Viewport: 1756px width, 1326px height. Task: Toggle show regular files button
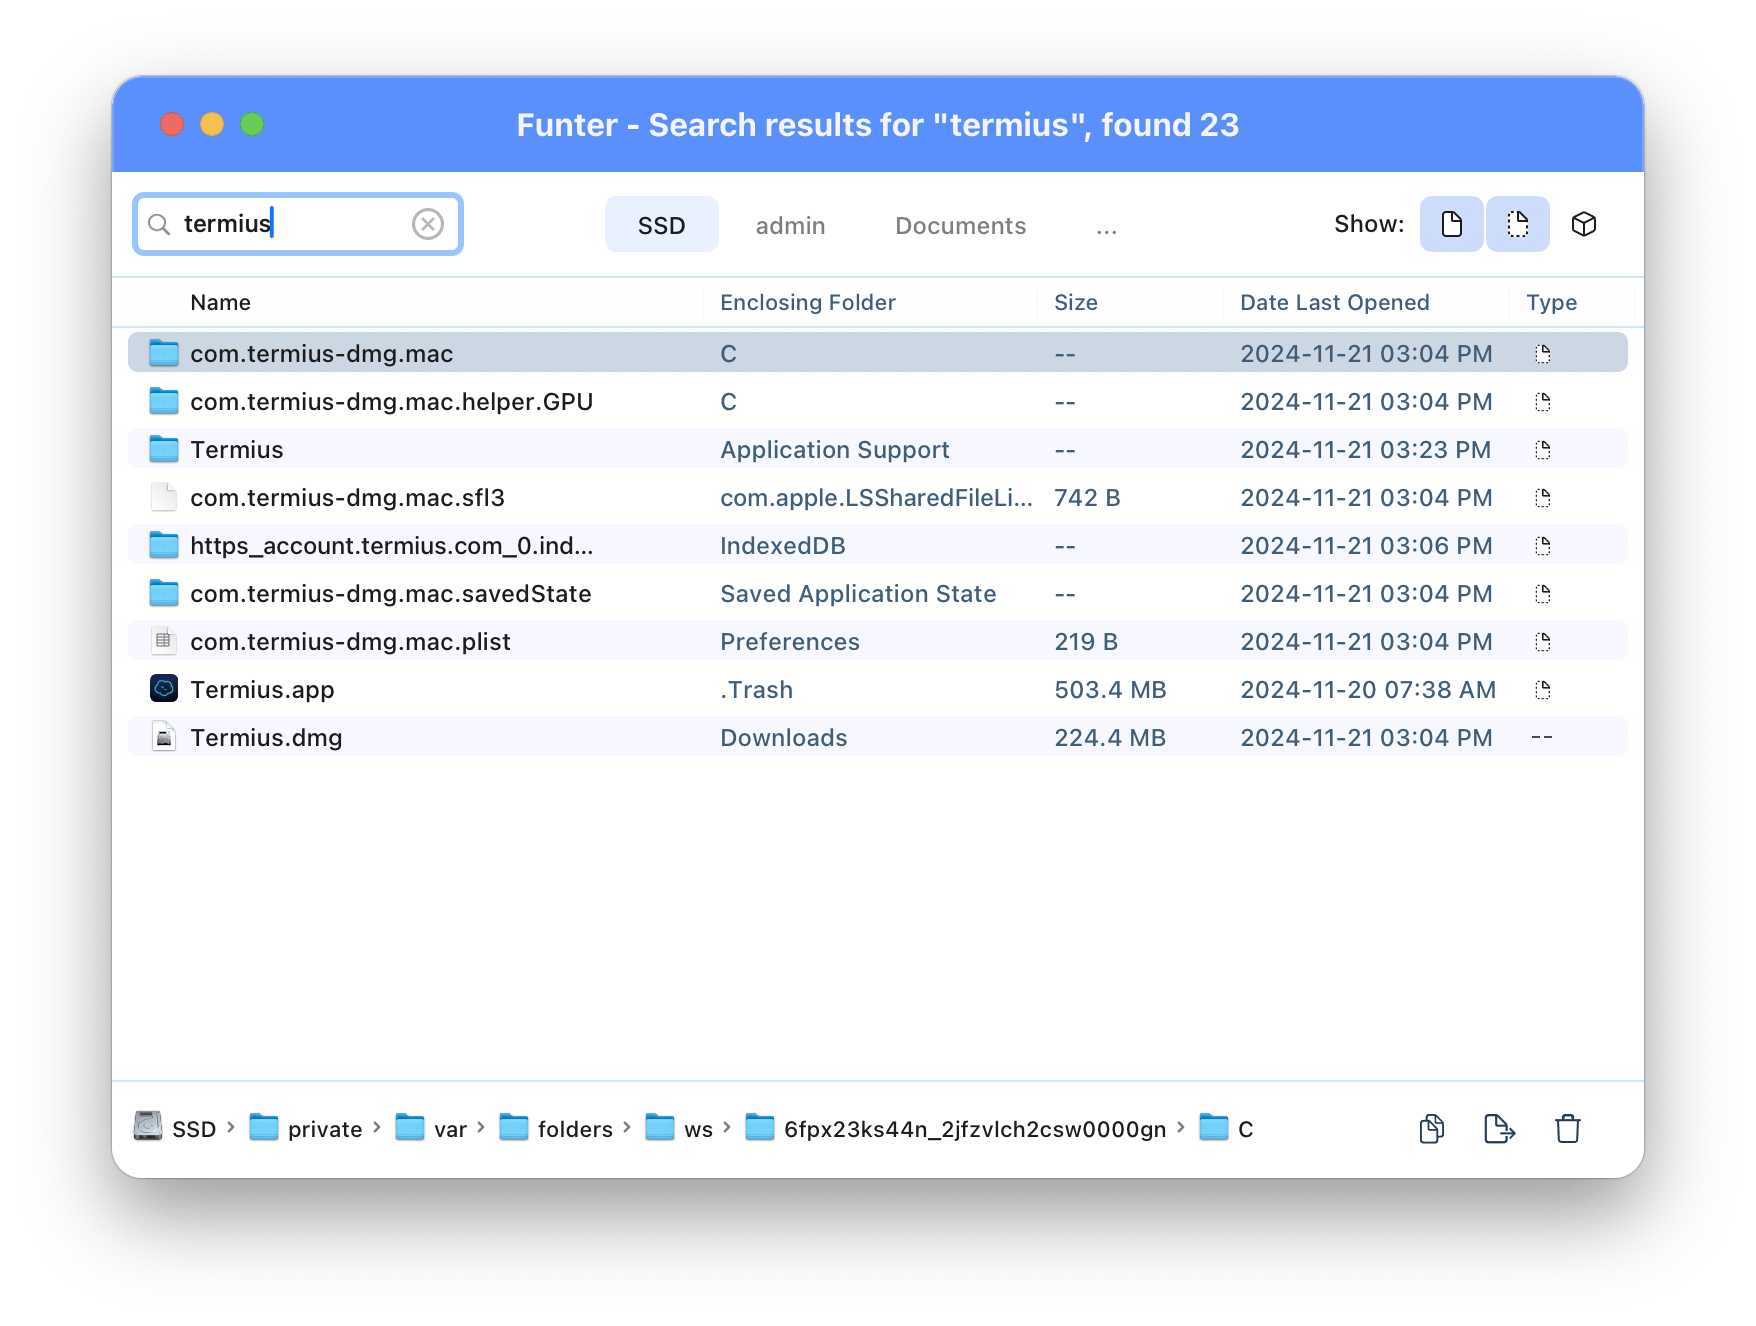click(1451, 224)
